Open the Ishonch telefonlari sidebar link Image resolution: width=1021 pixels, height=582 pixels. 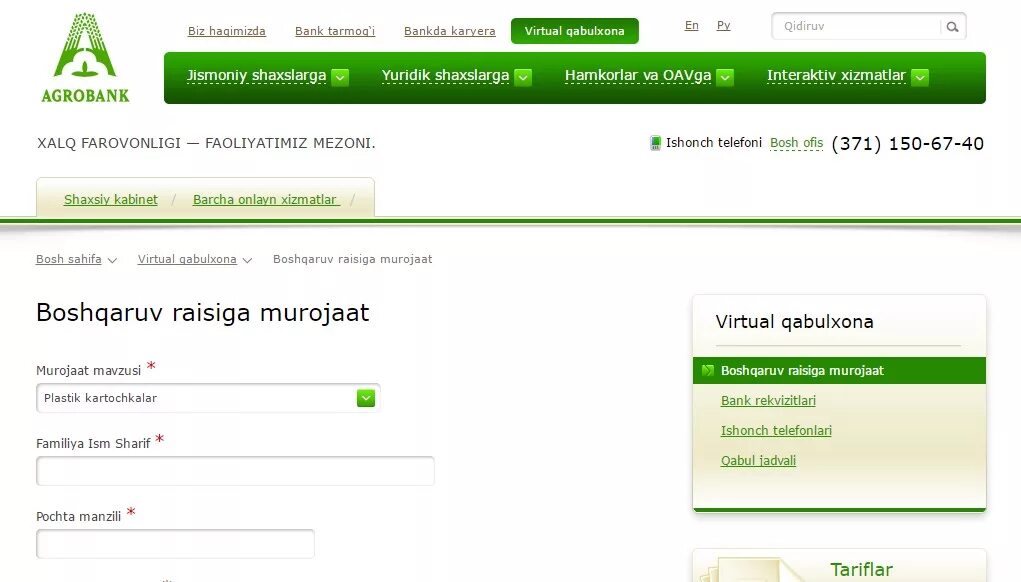pos(776,431)
